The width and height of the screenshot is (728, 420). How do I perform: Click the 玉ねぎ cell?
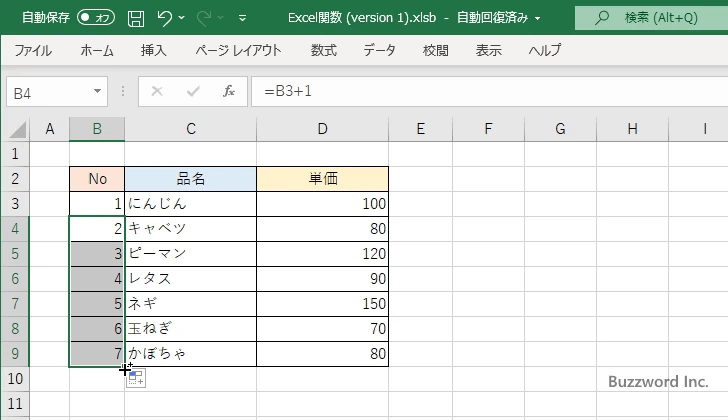pos(190,329)
